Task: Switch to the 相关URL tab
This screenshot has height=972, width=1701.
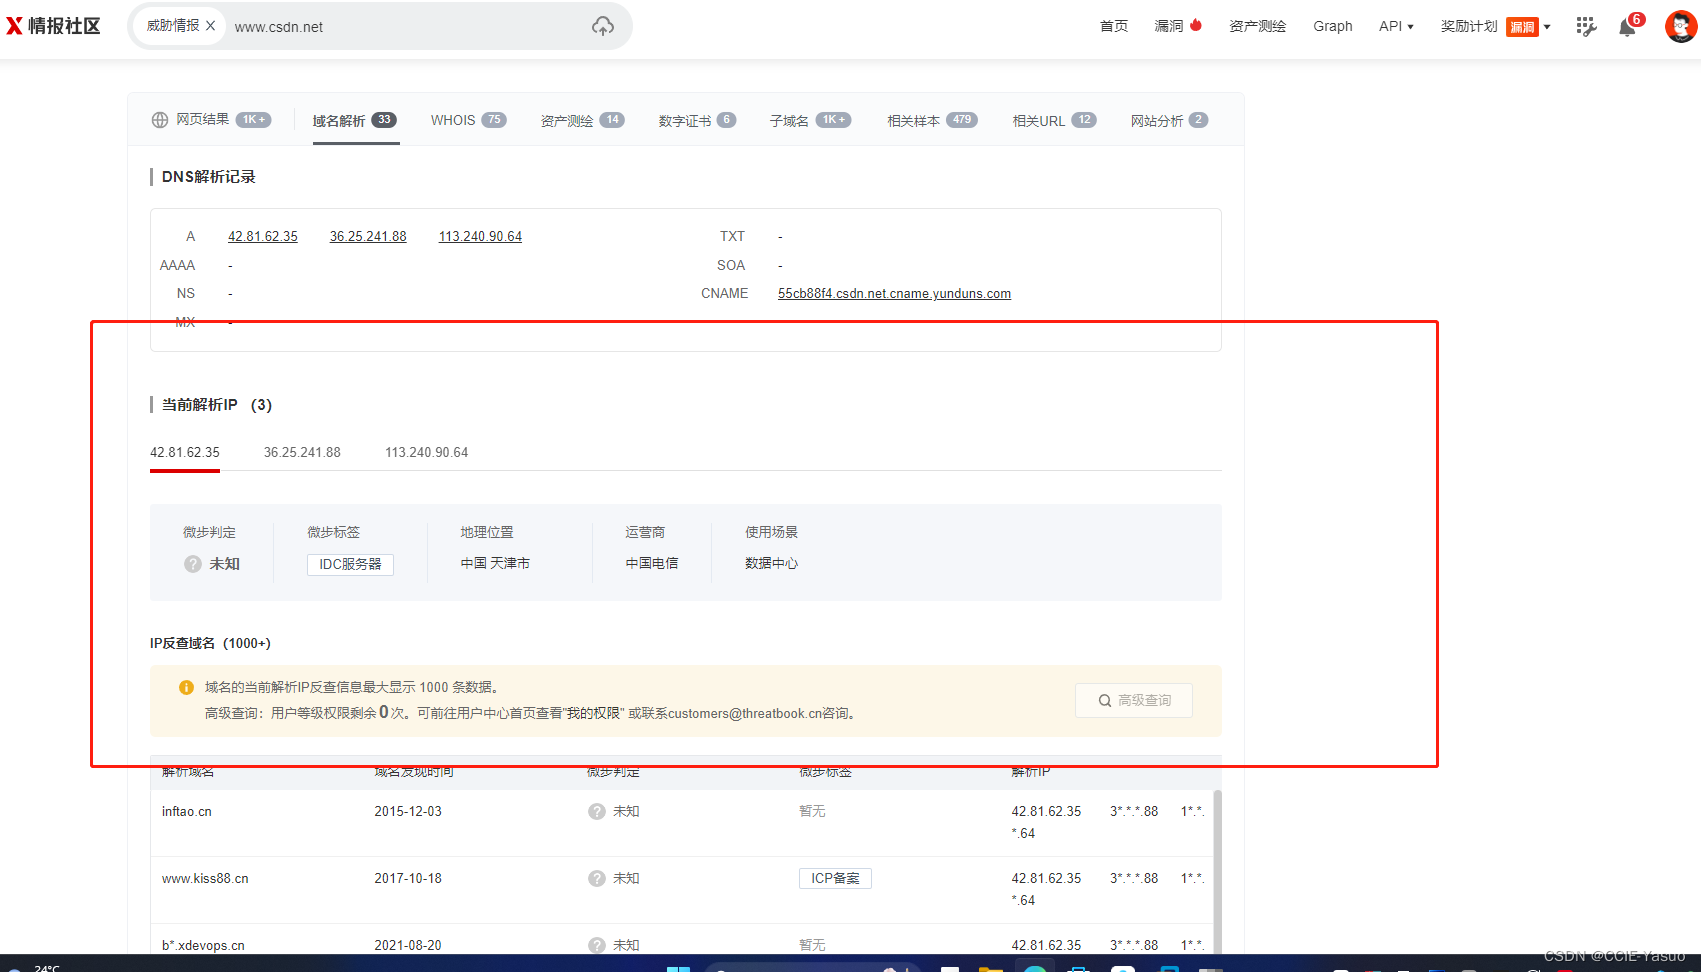Action: (x=1054, y=121)
